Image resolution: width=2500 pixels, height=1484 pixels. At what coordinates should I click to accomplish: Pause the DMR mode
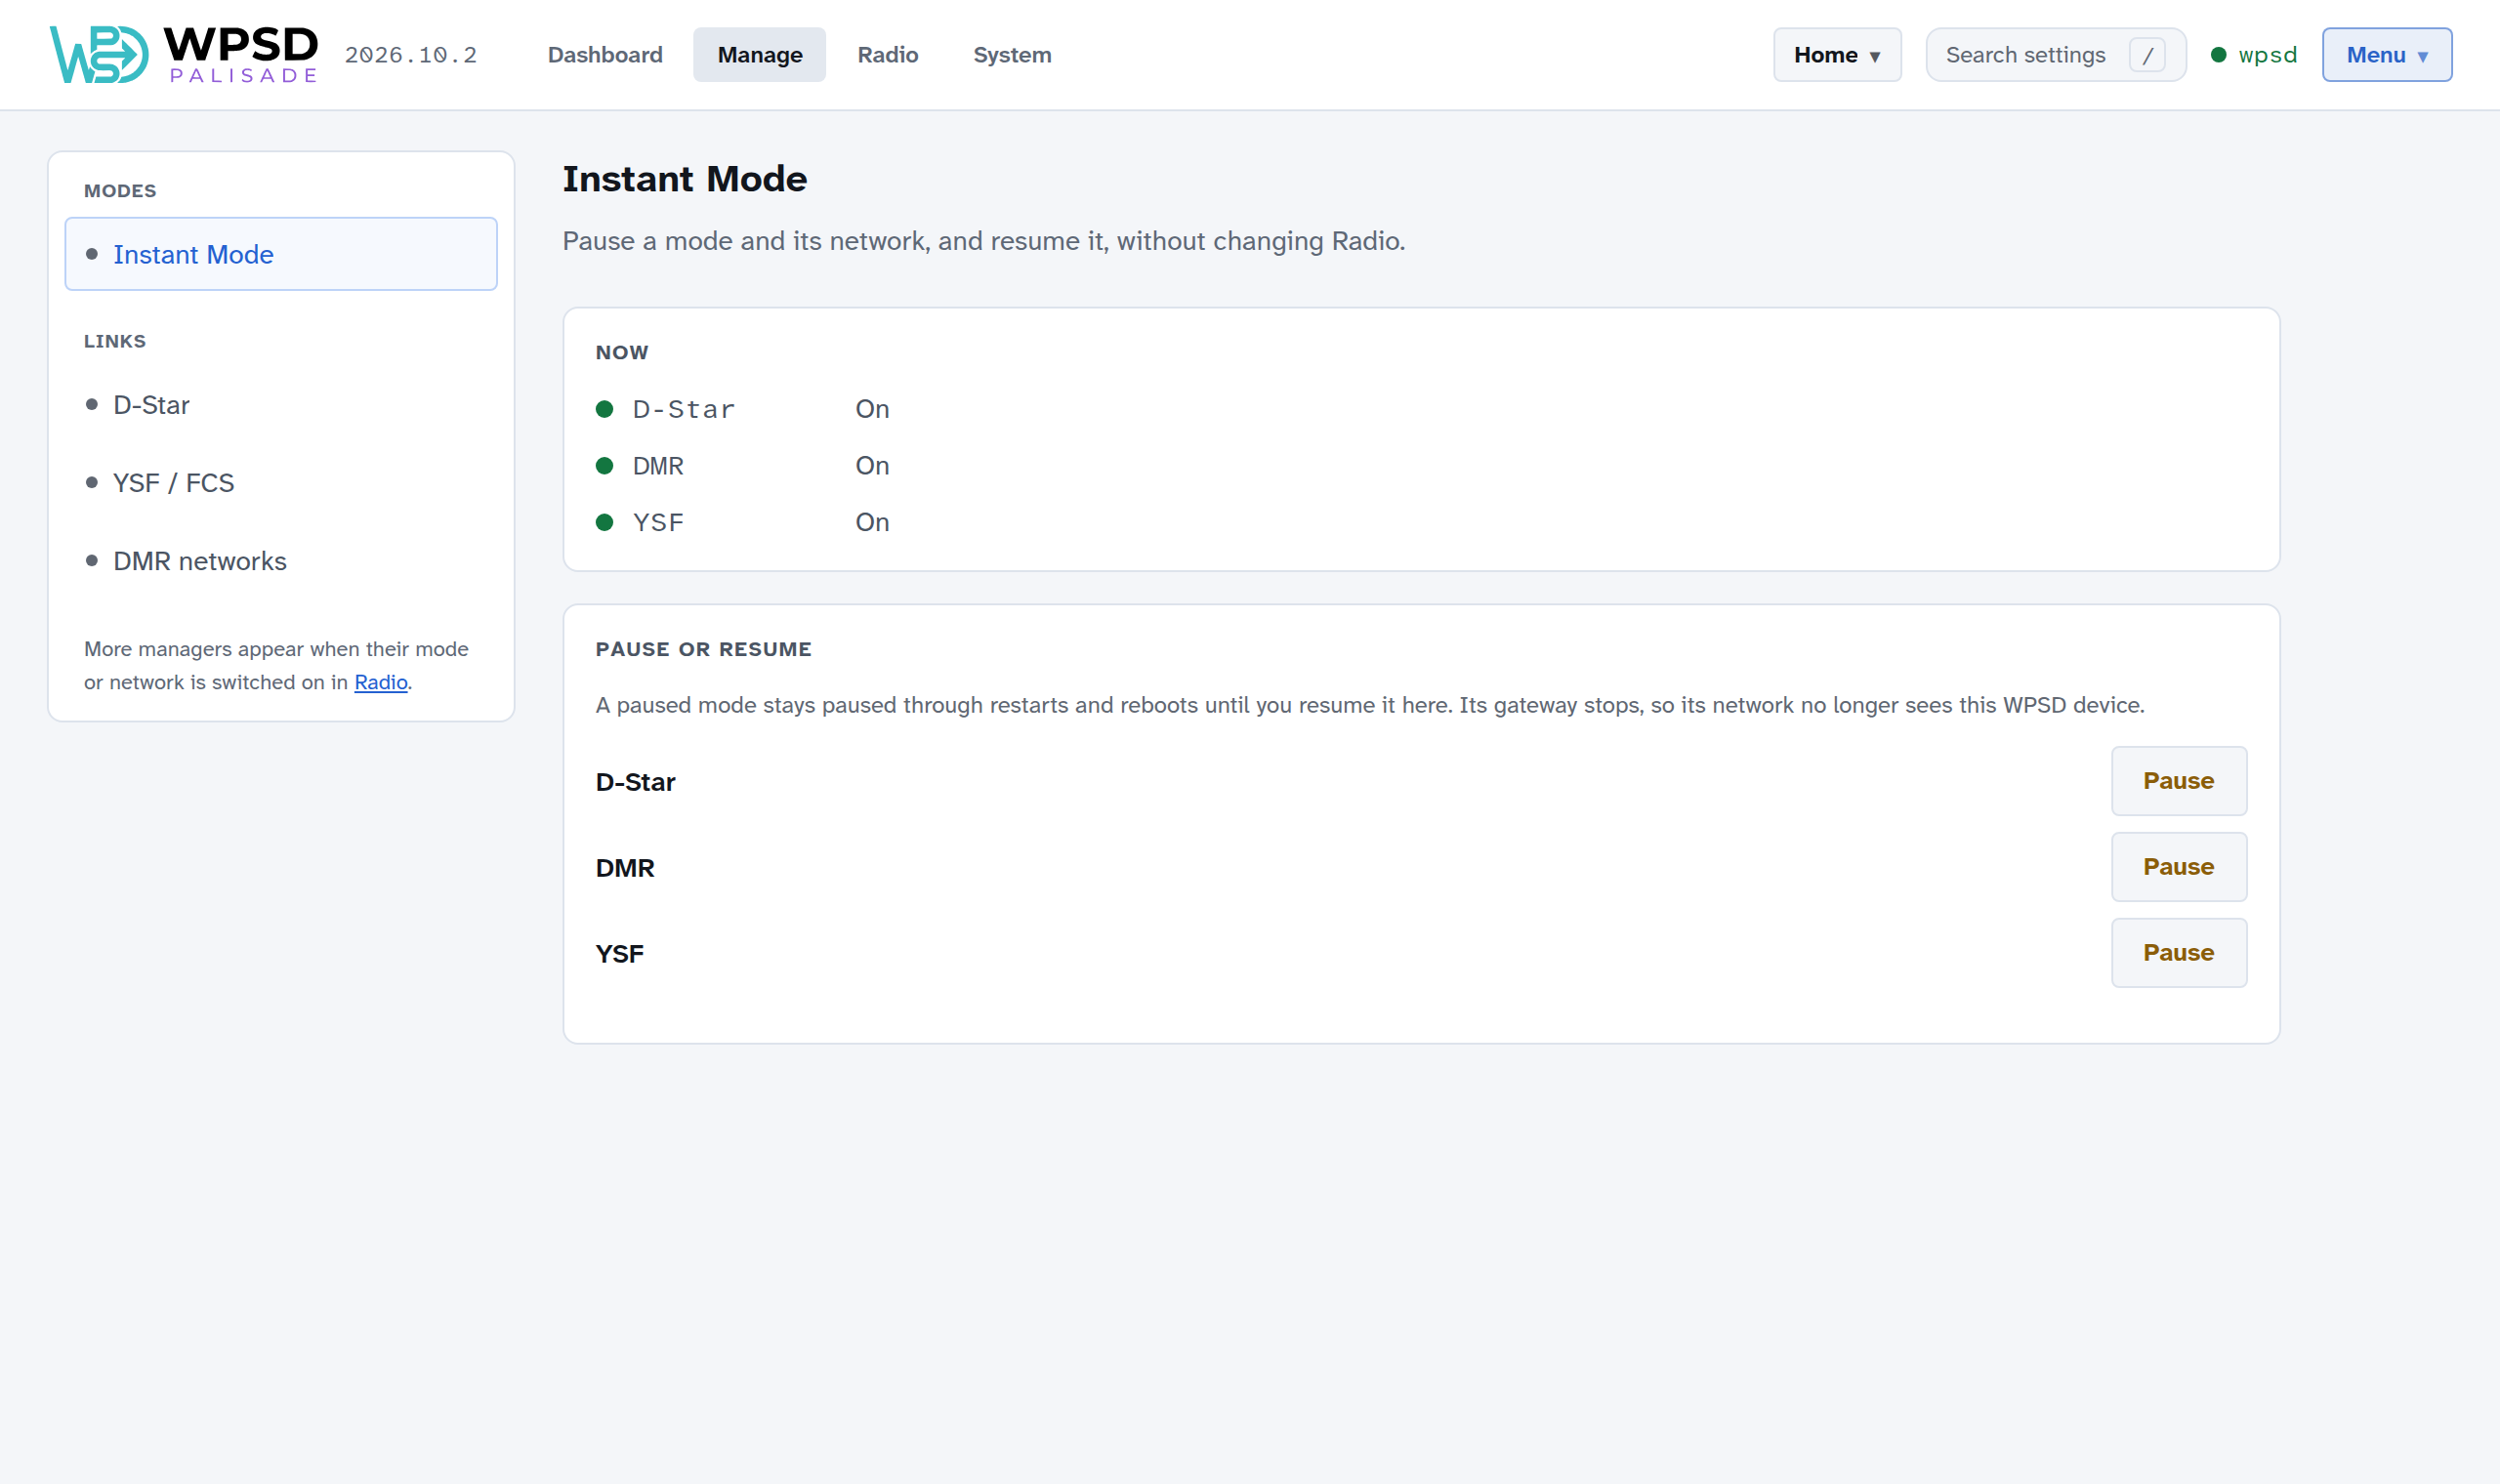[x=2179, y=867]
